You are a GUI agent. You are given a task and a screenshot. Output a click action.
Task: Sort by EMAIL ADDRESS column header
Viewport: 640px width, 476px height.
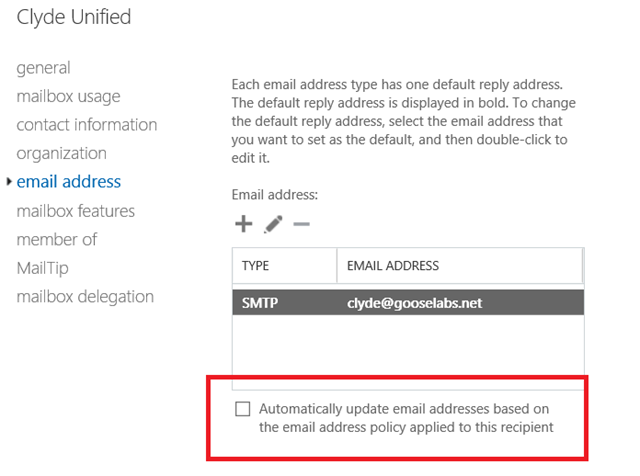pos(460,265)
